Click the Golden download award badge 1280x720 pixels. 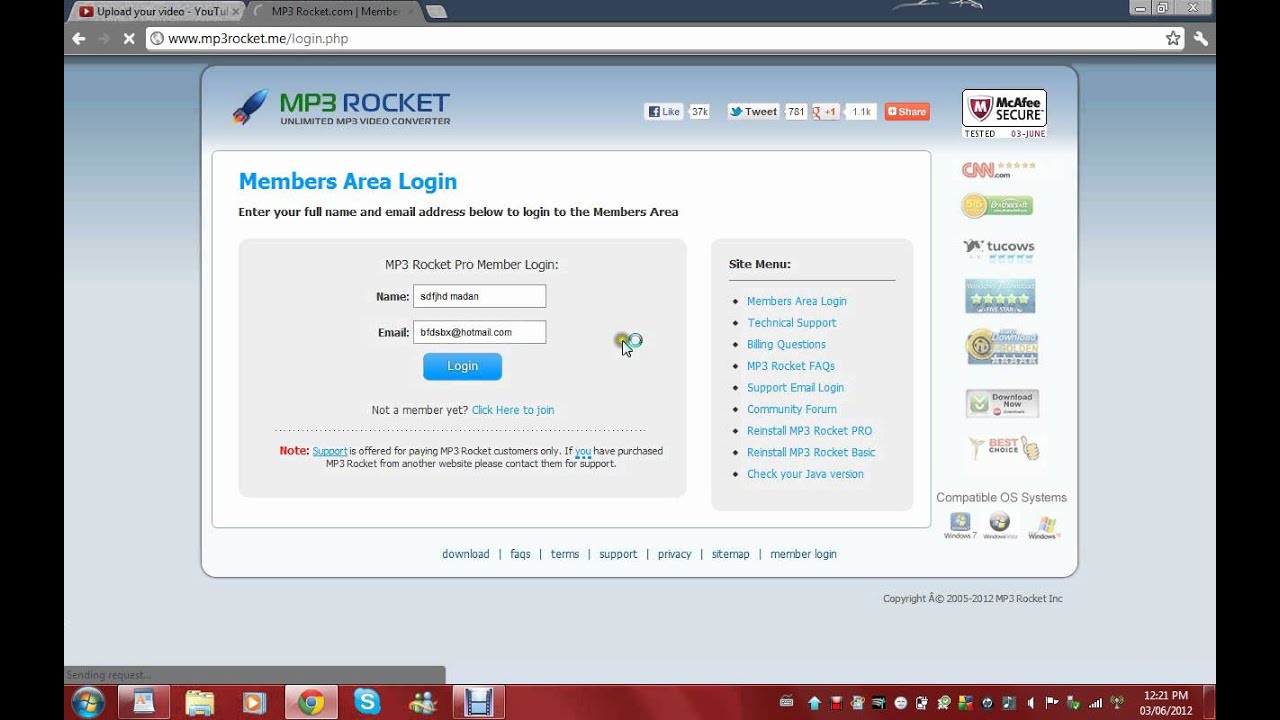[x=1002, y=347]
